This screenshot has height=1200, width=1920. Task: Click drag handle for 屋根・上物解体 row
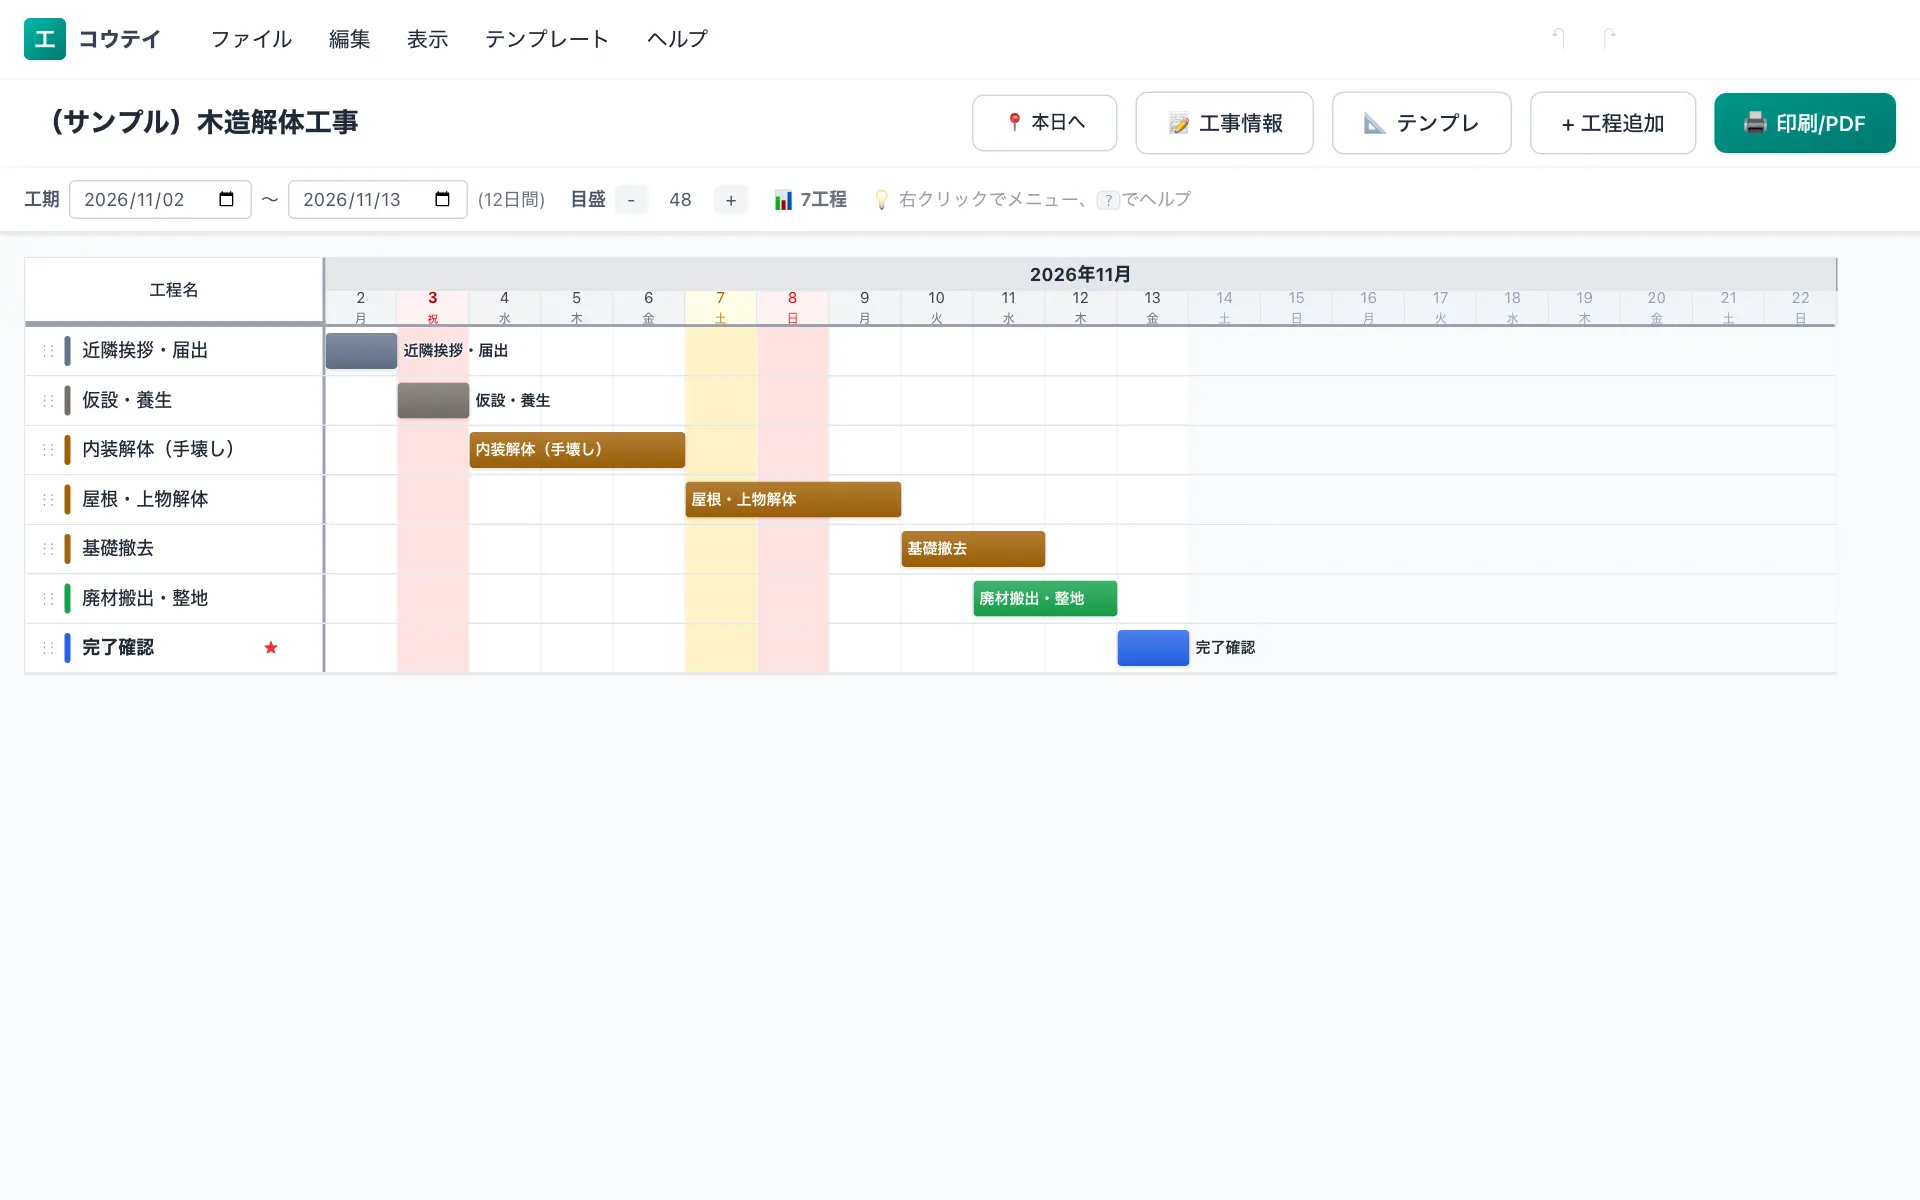(x=48, y=499)
